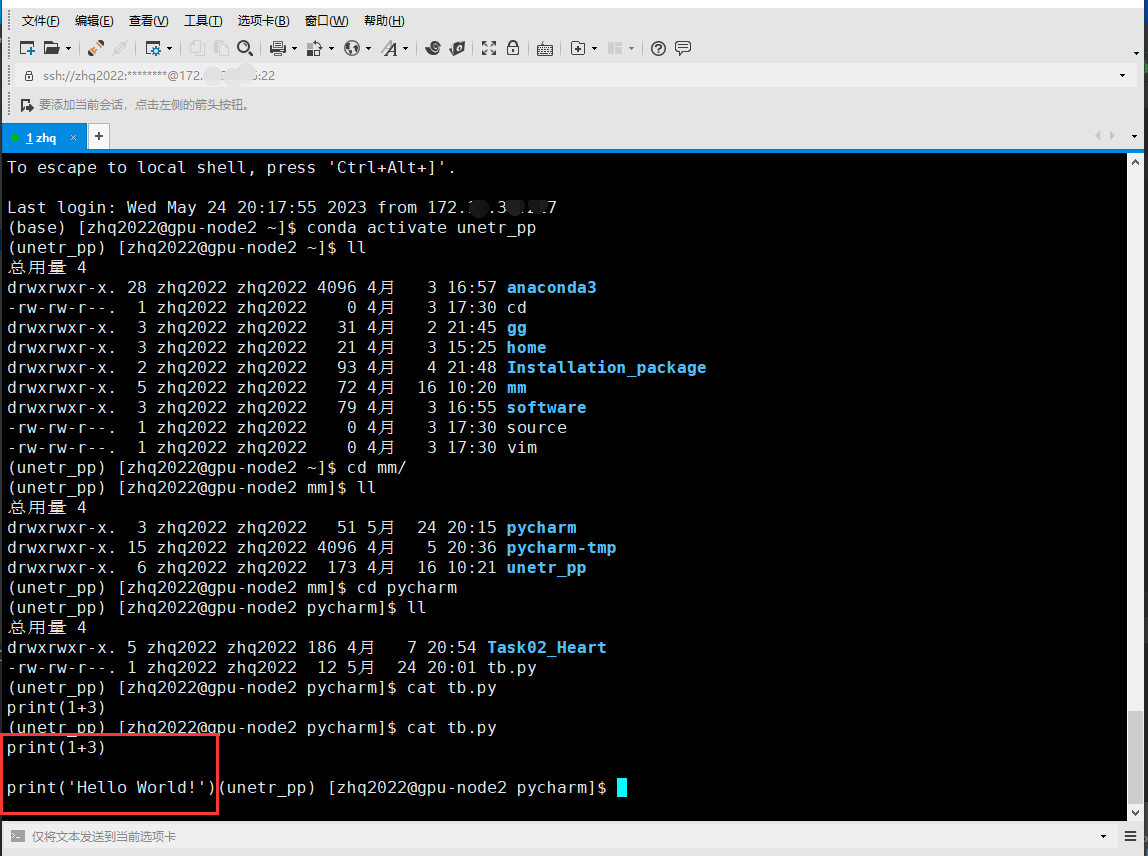The width and height of the screenshot is (1148, 856).
Task: Expand the session properties dropdown arrow
Action: pos(170,48)
